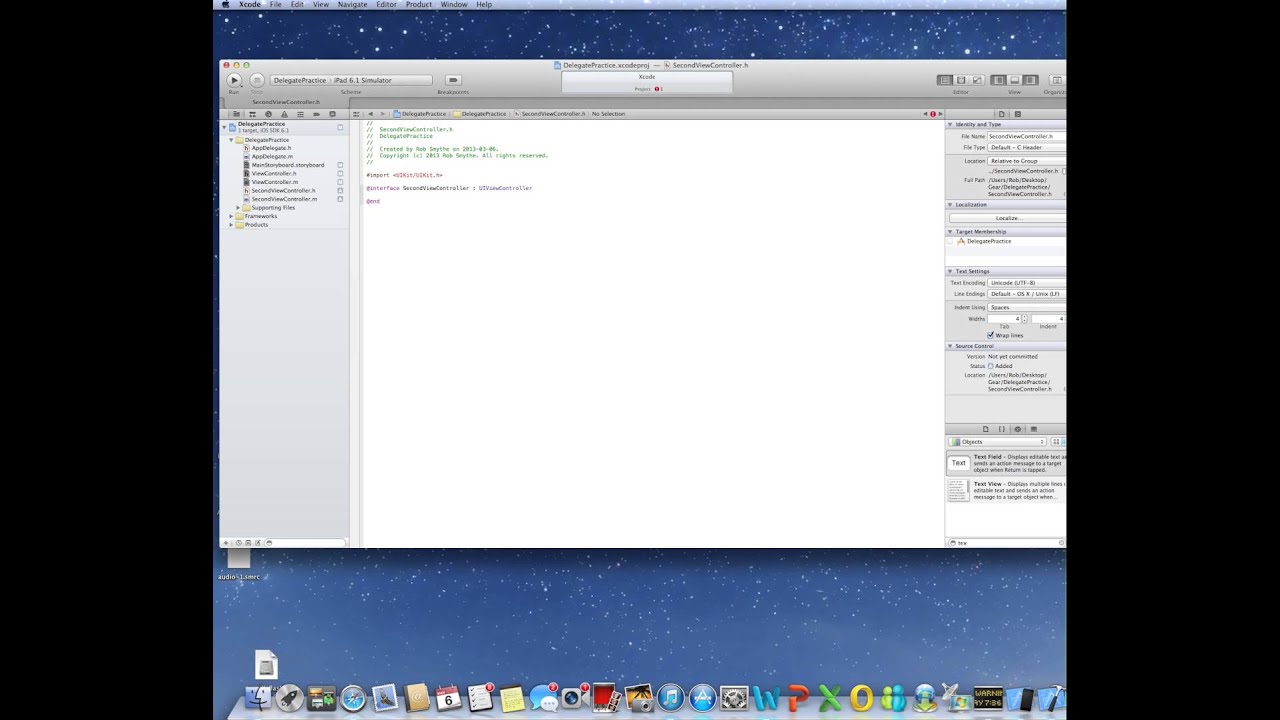
Task: Click No Selection in the jump bar
Action: 608,114
